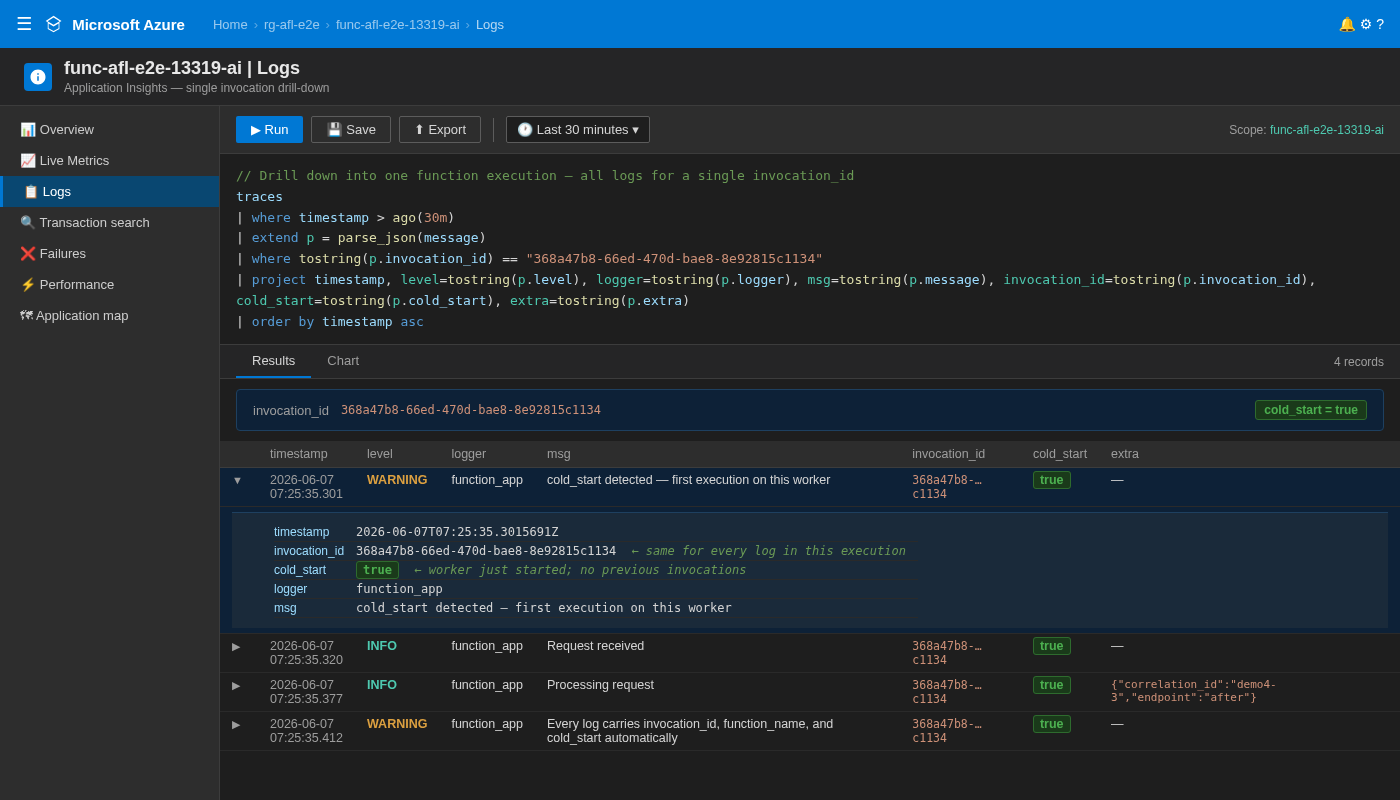Image resolution: width=1400 pixels, height=800 pixels.
Task: Open func-afl-e2e-13319-ai breadcrumb link
Action: click(398, 24)
